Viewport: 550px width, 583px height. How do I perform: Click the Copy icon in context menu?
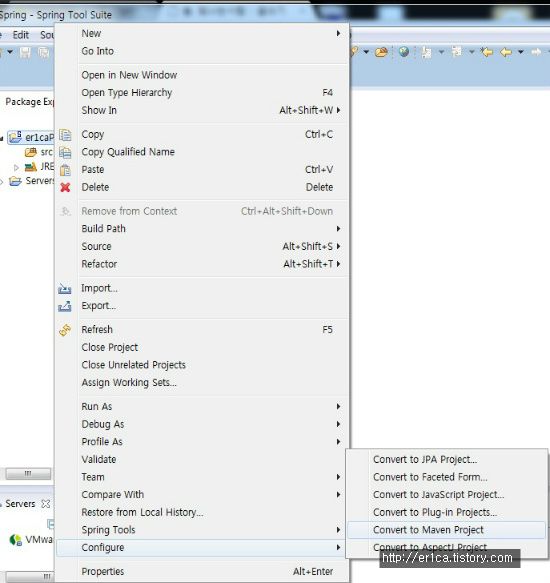(x=65, y=135)
